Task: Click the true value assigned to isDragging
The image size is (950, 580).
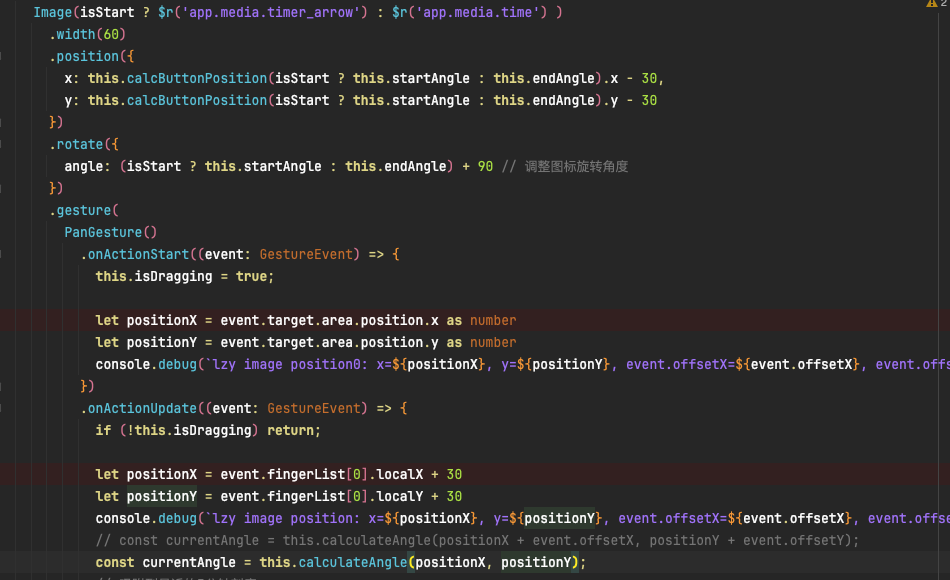Action: point(251,276)
